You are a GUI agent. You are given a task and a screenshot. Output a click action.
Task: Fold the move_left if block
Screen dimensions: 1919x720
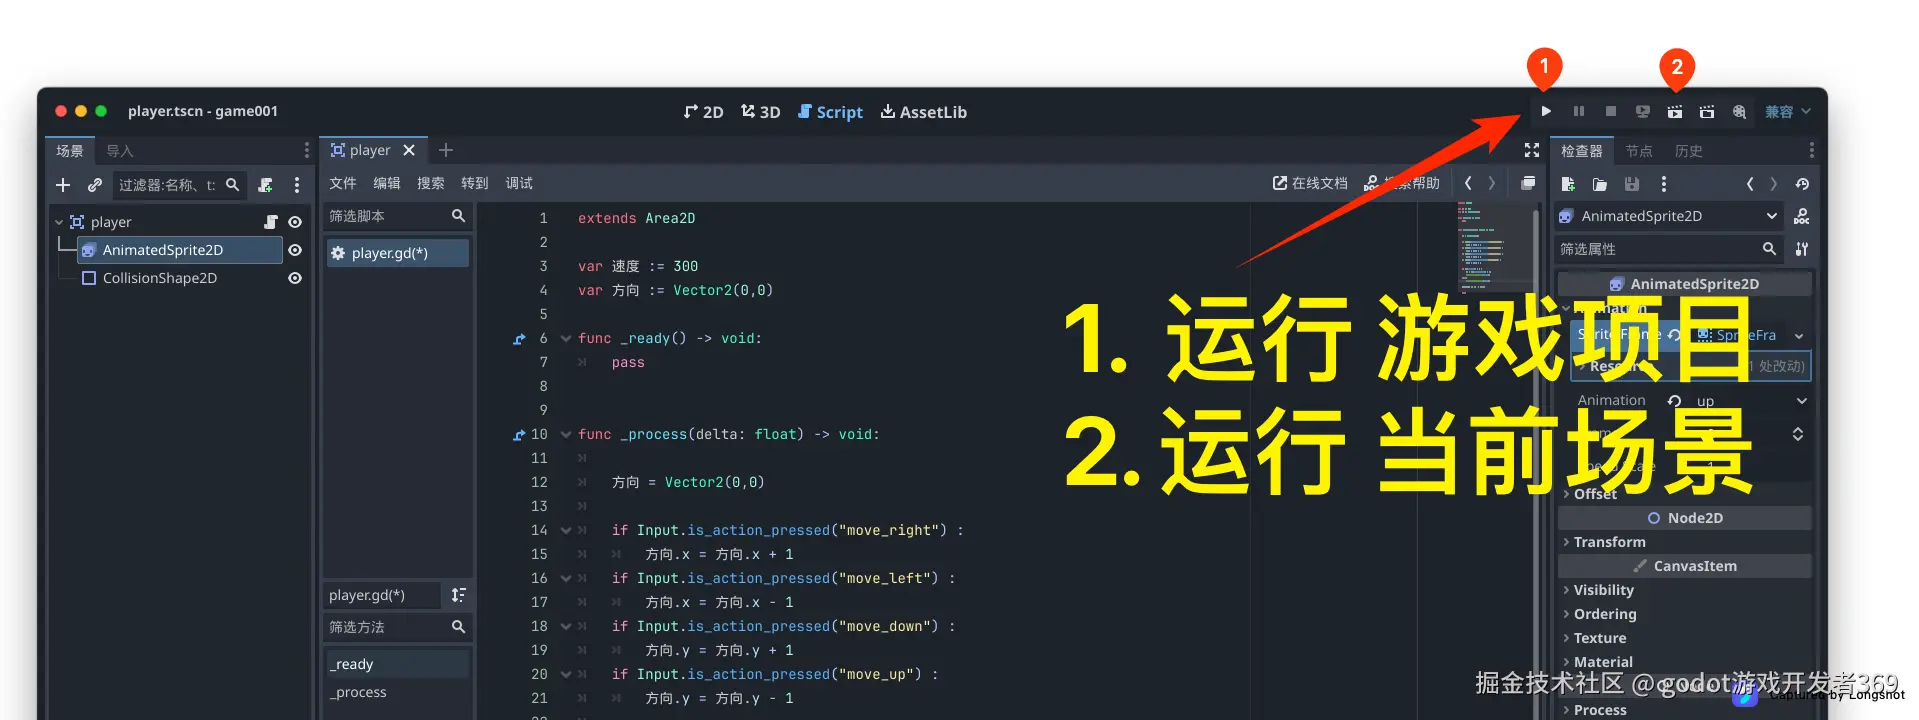point(566,578)
